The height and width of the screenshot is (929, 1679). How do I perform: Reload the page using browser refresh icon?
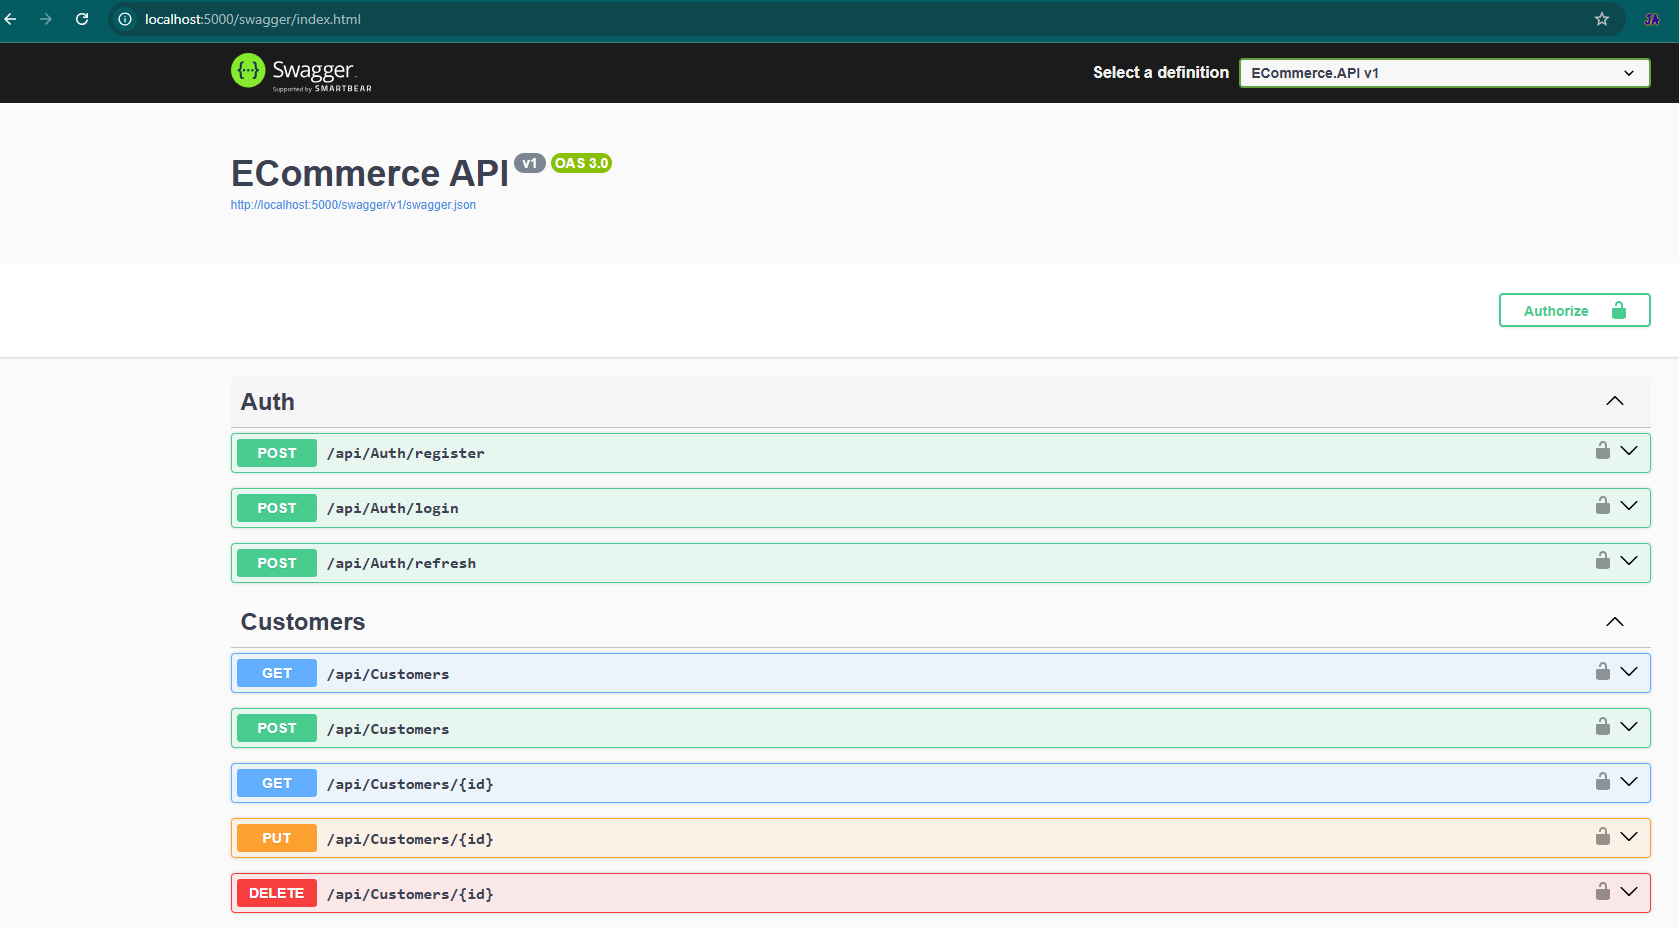click(x=82, y=19)
